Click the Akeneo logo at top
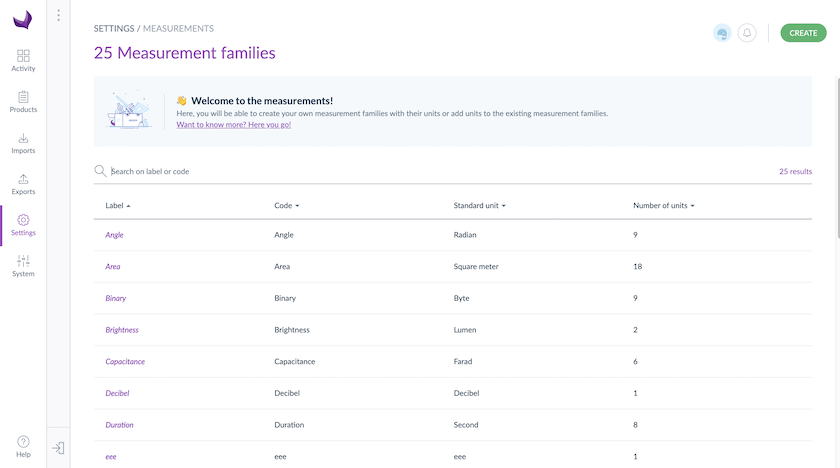The height and width of the screenshot is (468, 840). [x=22, y=20]
